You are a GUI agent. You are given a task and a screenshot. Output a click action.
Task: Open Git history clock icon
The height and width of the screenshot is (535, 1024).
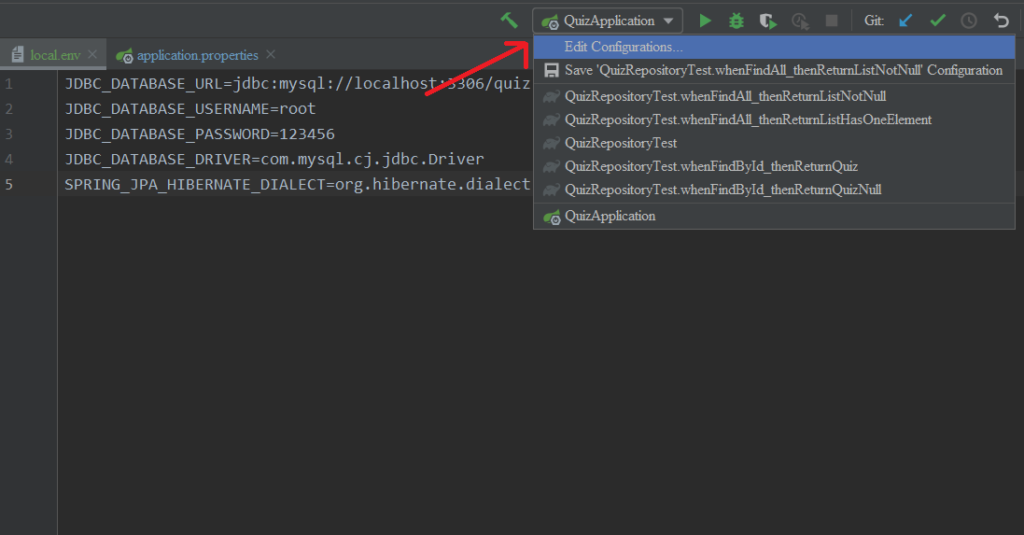click(968, 20)
